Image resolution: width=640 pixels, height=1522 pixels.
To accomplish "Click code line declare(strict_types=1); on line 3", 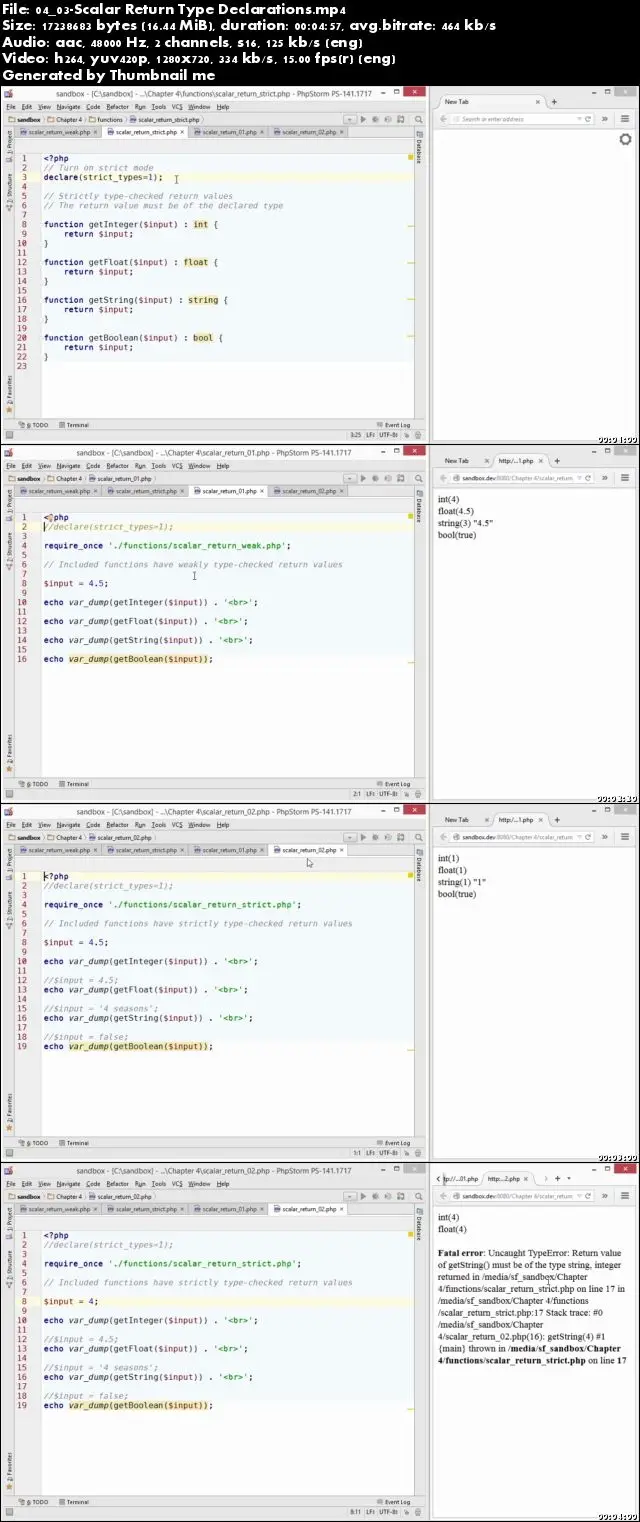I will pos(103,177).
